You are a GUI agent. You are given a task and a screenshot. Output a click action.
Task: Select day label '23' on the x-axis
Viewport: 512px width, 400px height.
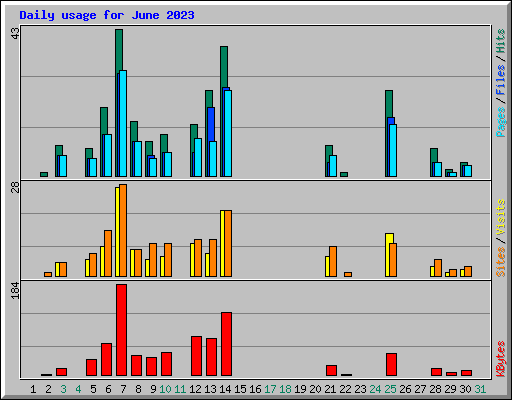tap(360, 389)
